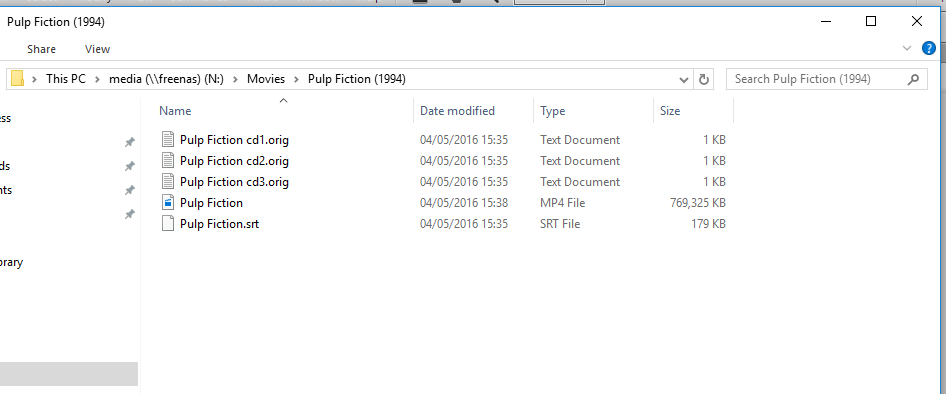The width and height of the screenshot is (946, 394).
Task: Open the View ribbon tab
Action: [x=97, y=49]
